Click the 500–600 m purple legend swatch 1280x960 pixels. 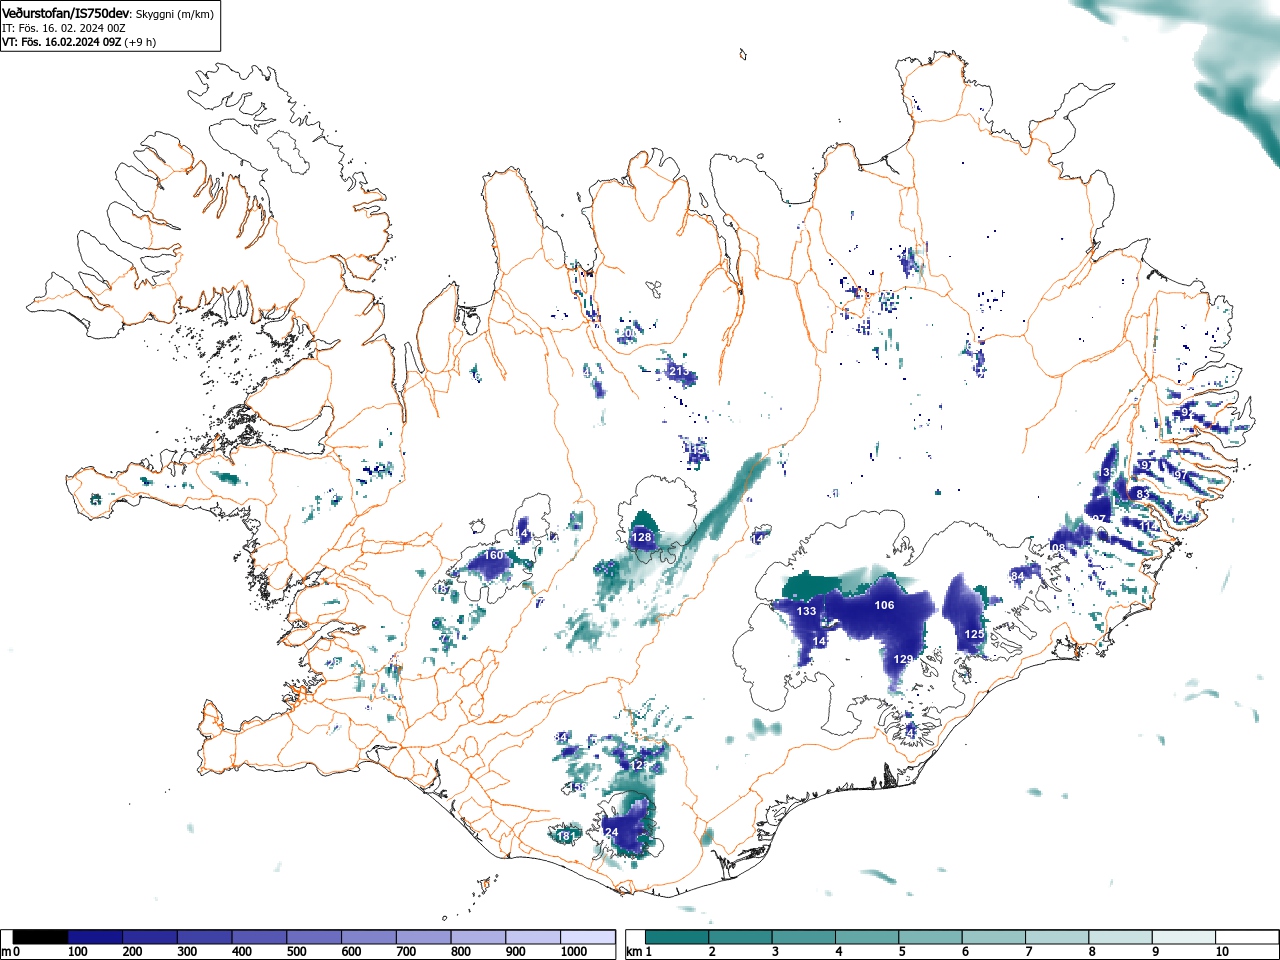pos(314,937)
